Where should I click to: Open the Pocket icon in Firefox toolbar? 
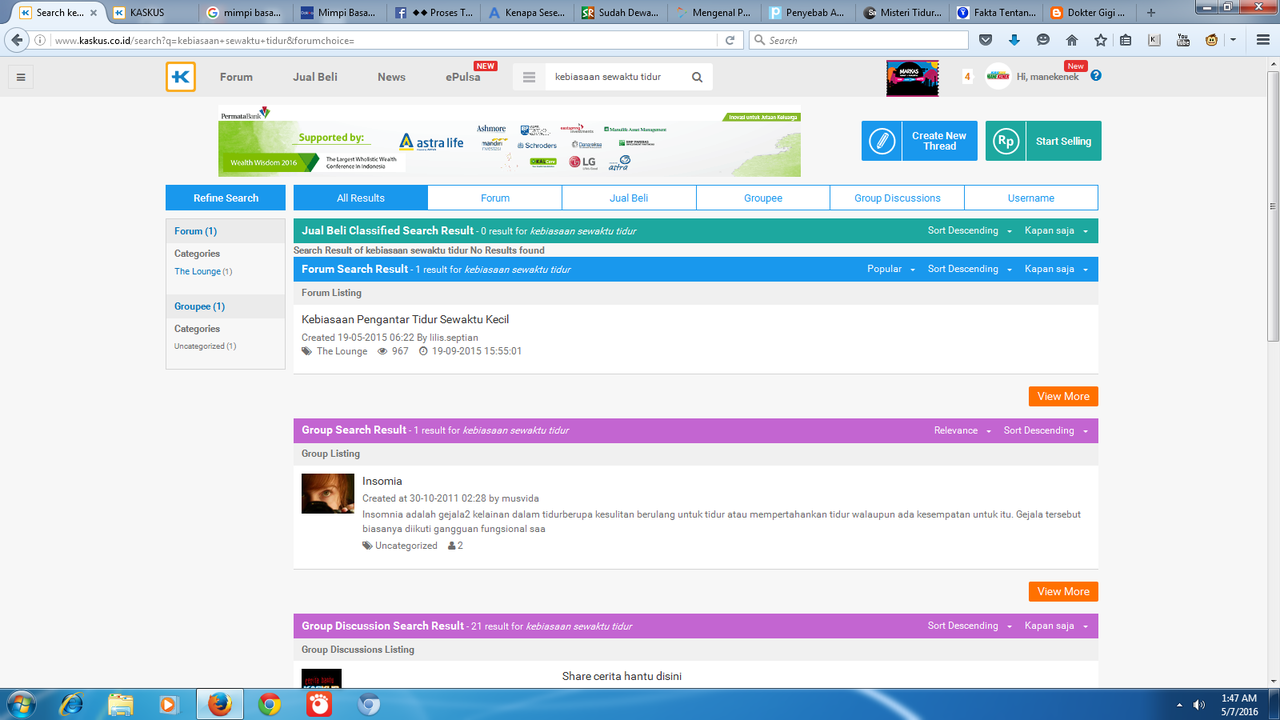tap(986, 40)
